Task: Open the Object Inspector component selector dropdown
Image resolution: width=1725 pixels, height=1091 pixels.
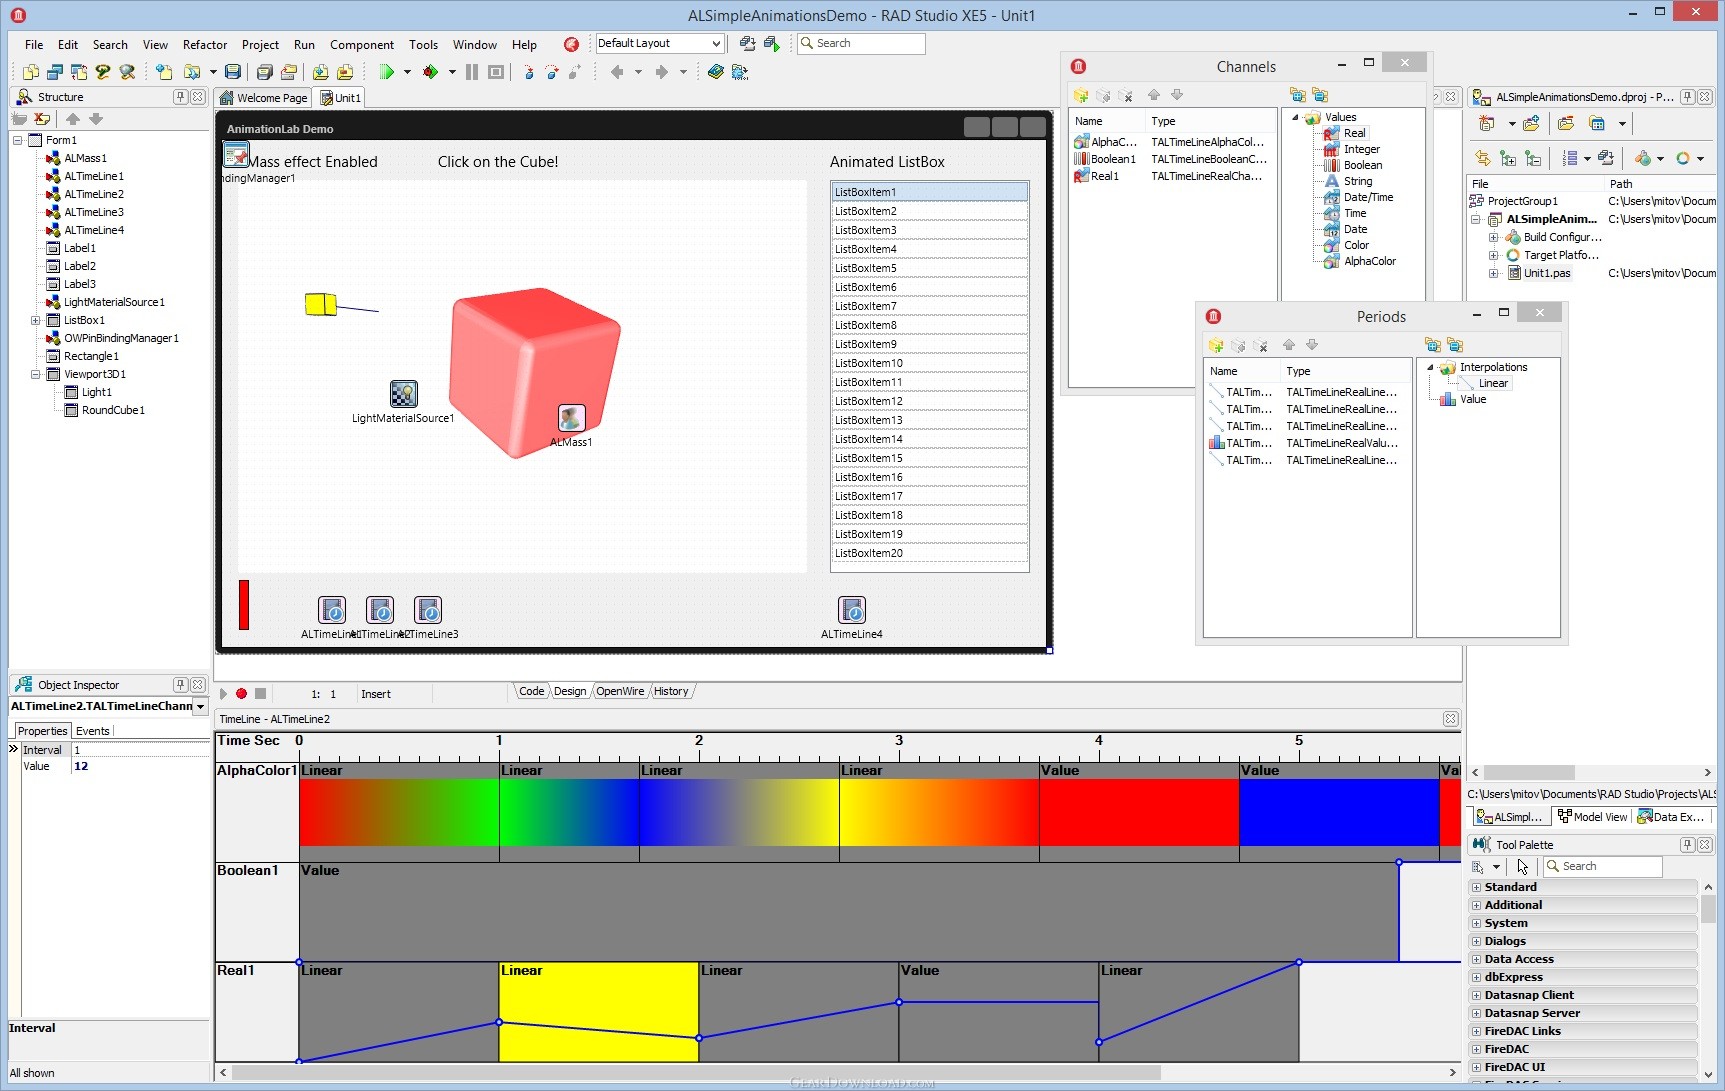Action: [200, 706]
